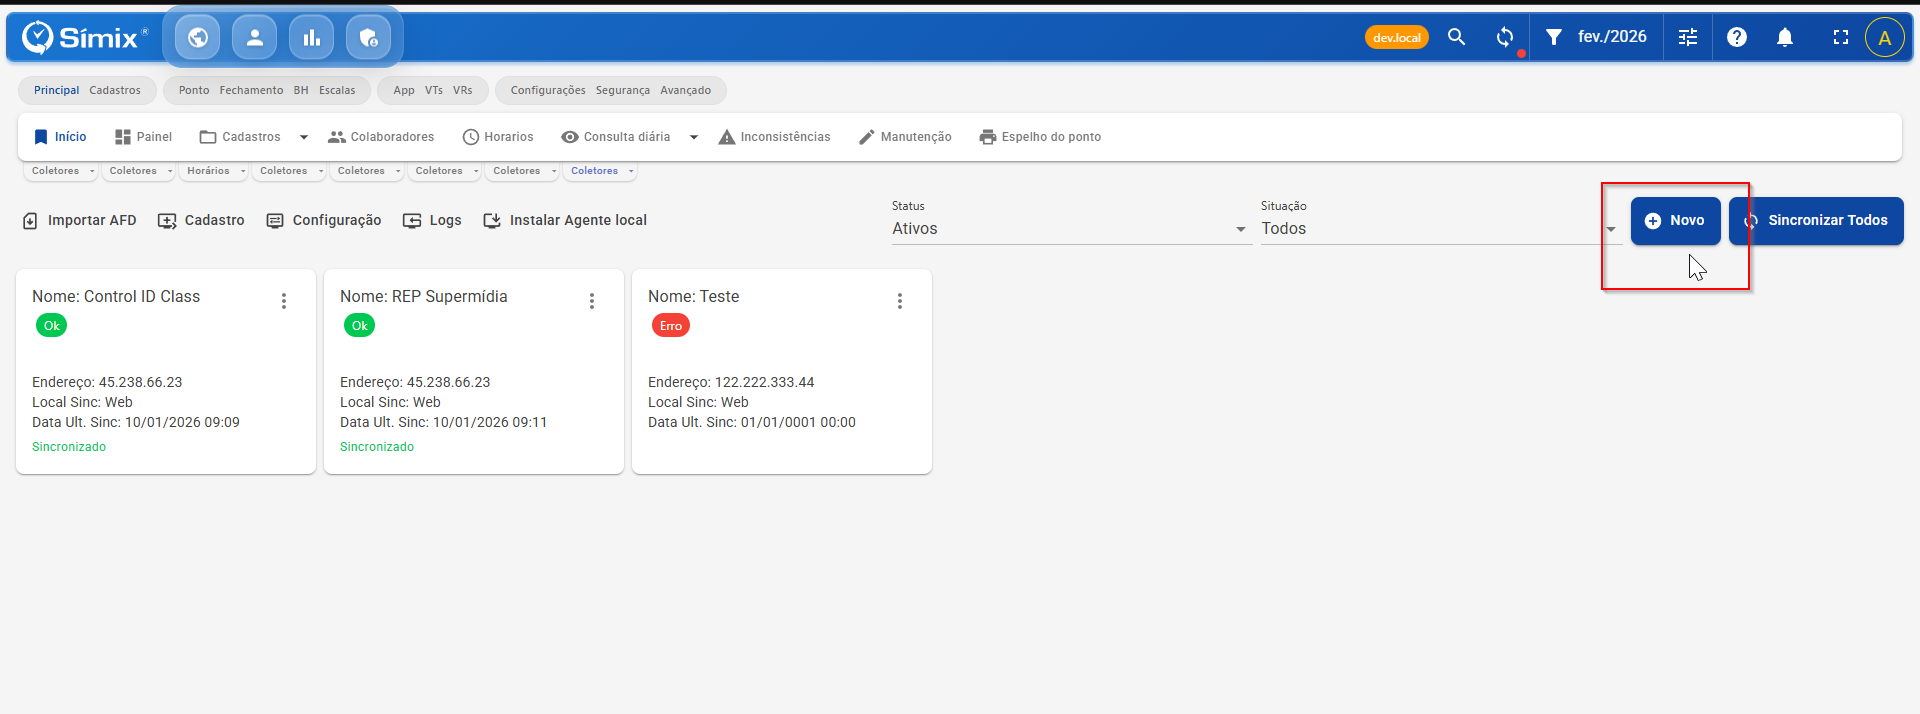
Task: Click the Cadastro action
Action: coord(201,220)
